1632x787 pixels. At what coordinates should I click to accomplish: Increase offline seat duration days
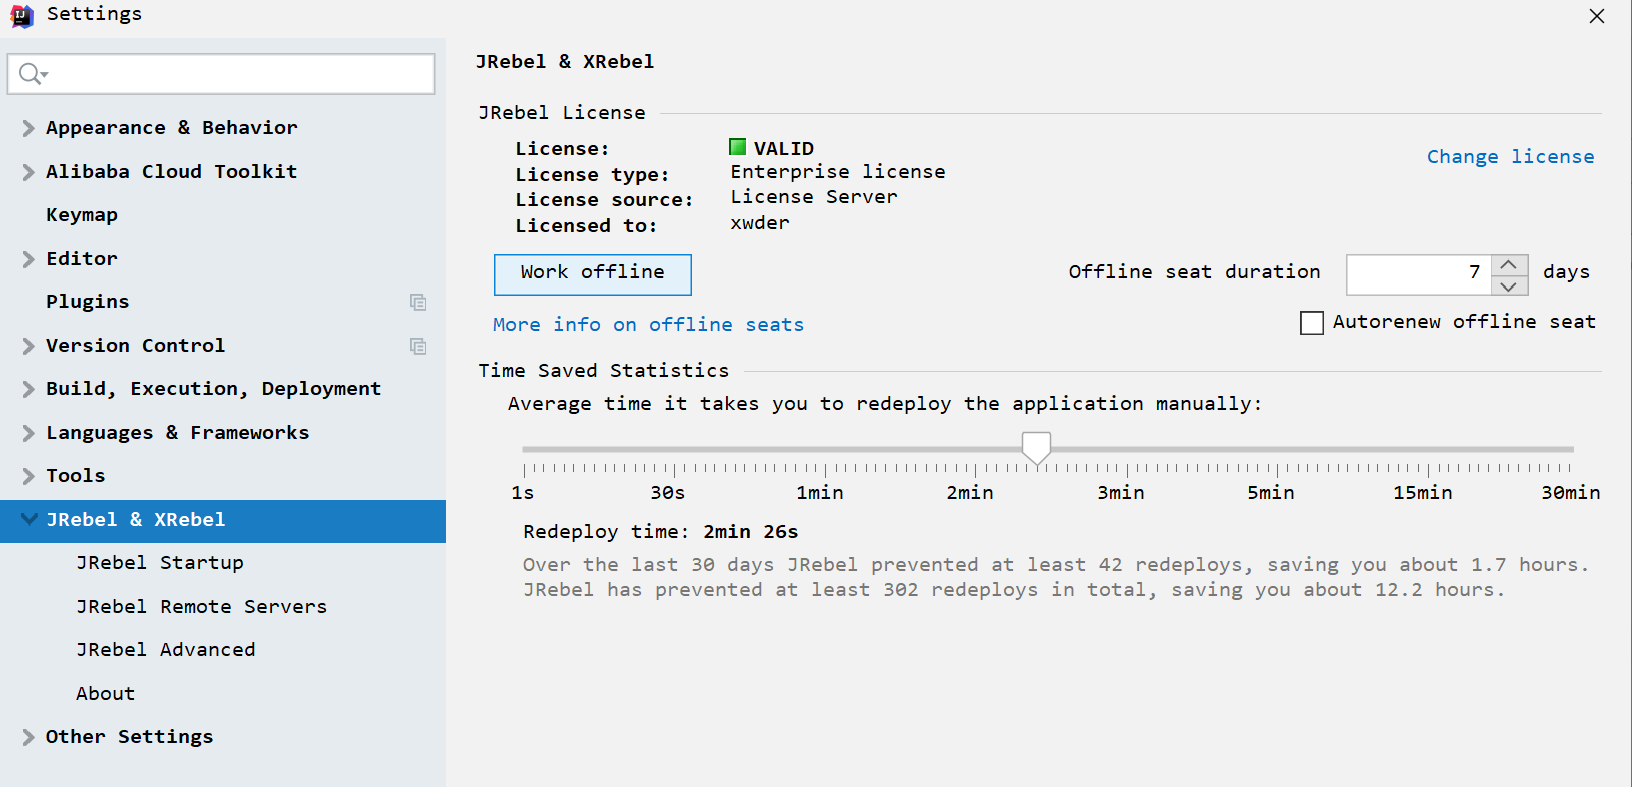click(1509, 265)
